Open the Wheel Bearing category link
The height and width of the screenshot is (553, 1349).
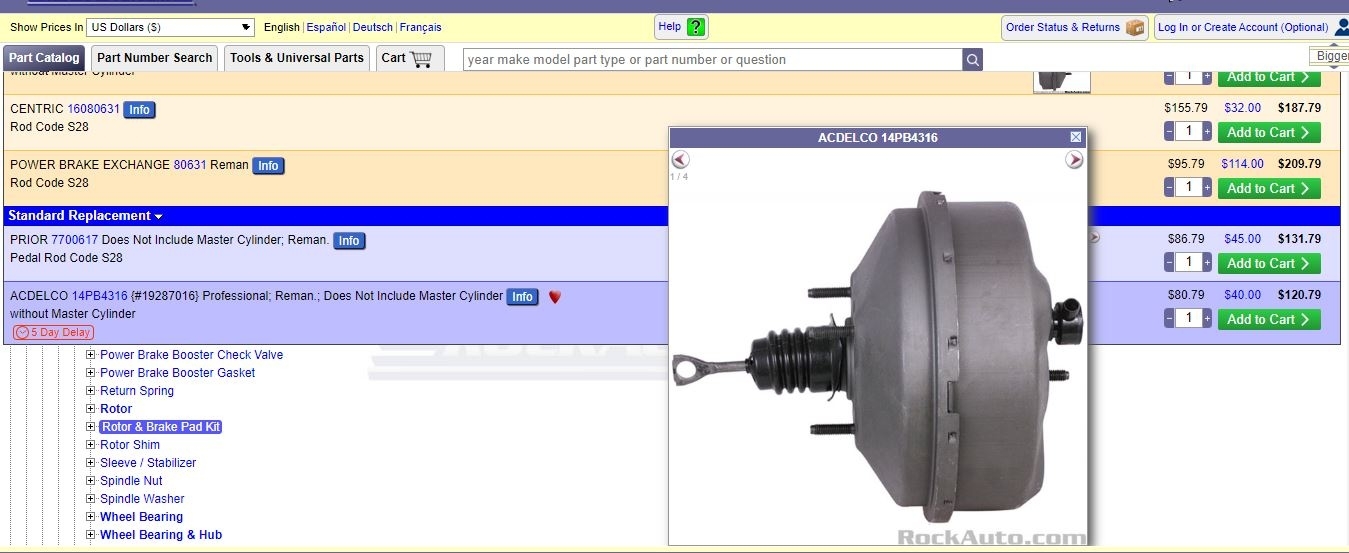click(x=141, y=517)
